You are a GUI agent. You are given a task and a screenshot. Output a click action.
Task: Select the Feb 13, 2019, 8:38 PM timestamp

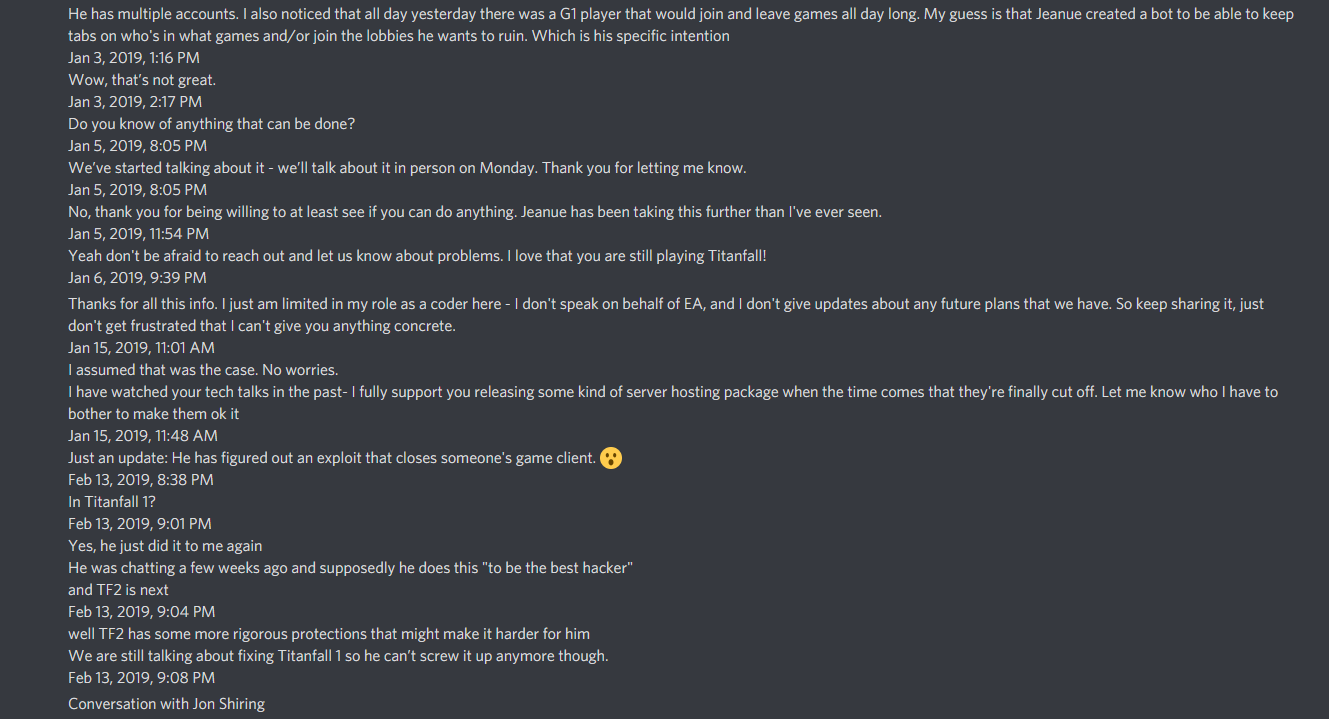[x=141, y=480]
